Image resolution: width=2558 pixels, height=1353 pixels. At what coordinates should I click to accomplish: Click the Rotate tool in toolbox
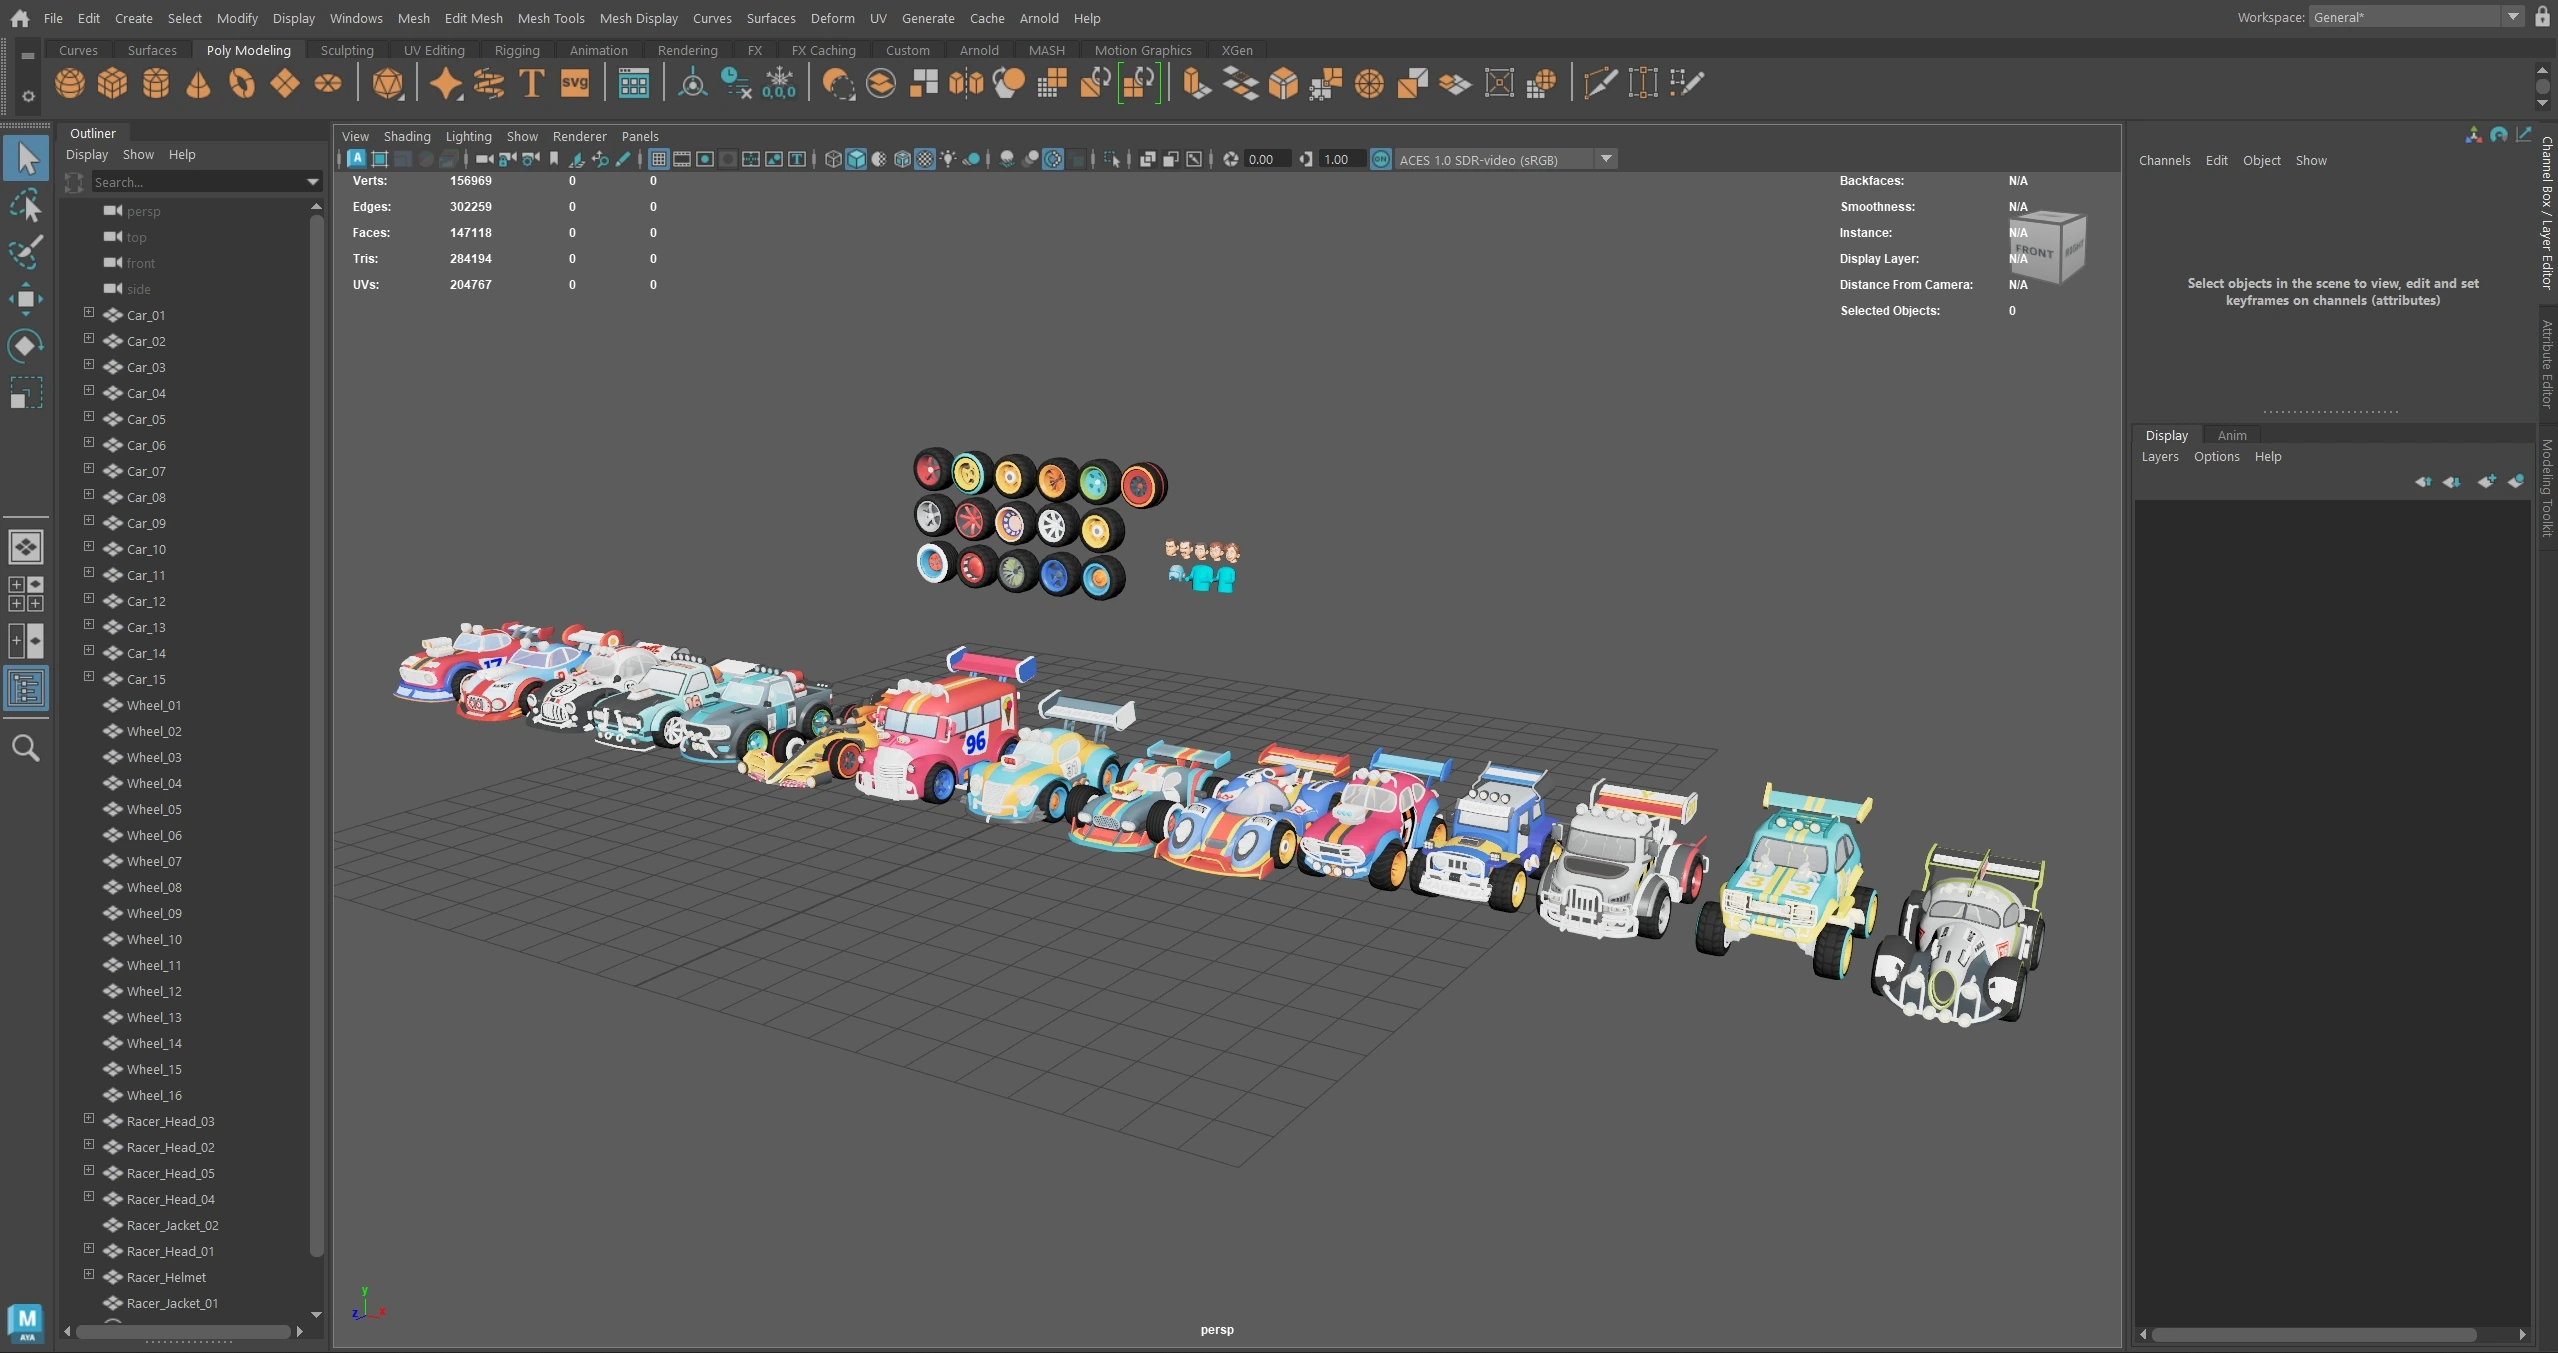26,346
